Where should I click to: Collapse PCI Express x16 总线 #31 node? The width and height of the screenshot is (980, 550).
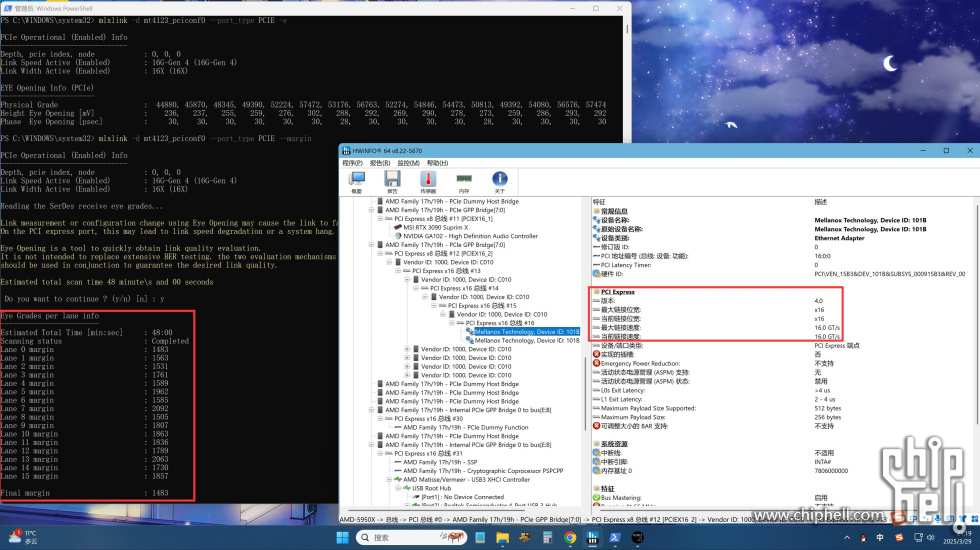point(380,453)
